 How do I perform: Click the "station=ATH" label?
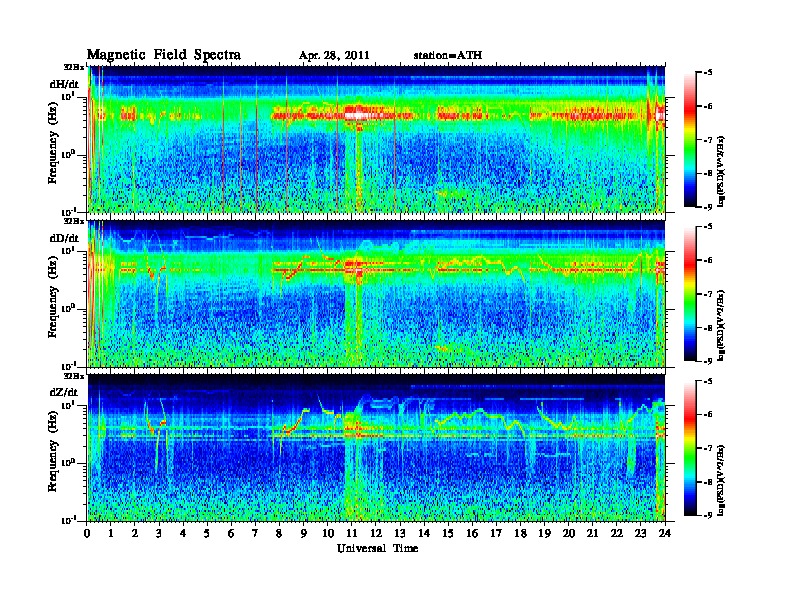tap(448, 56)
